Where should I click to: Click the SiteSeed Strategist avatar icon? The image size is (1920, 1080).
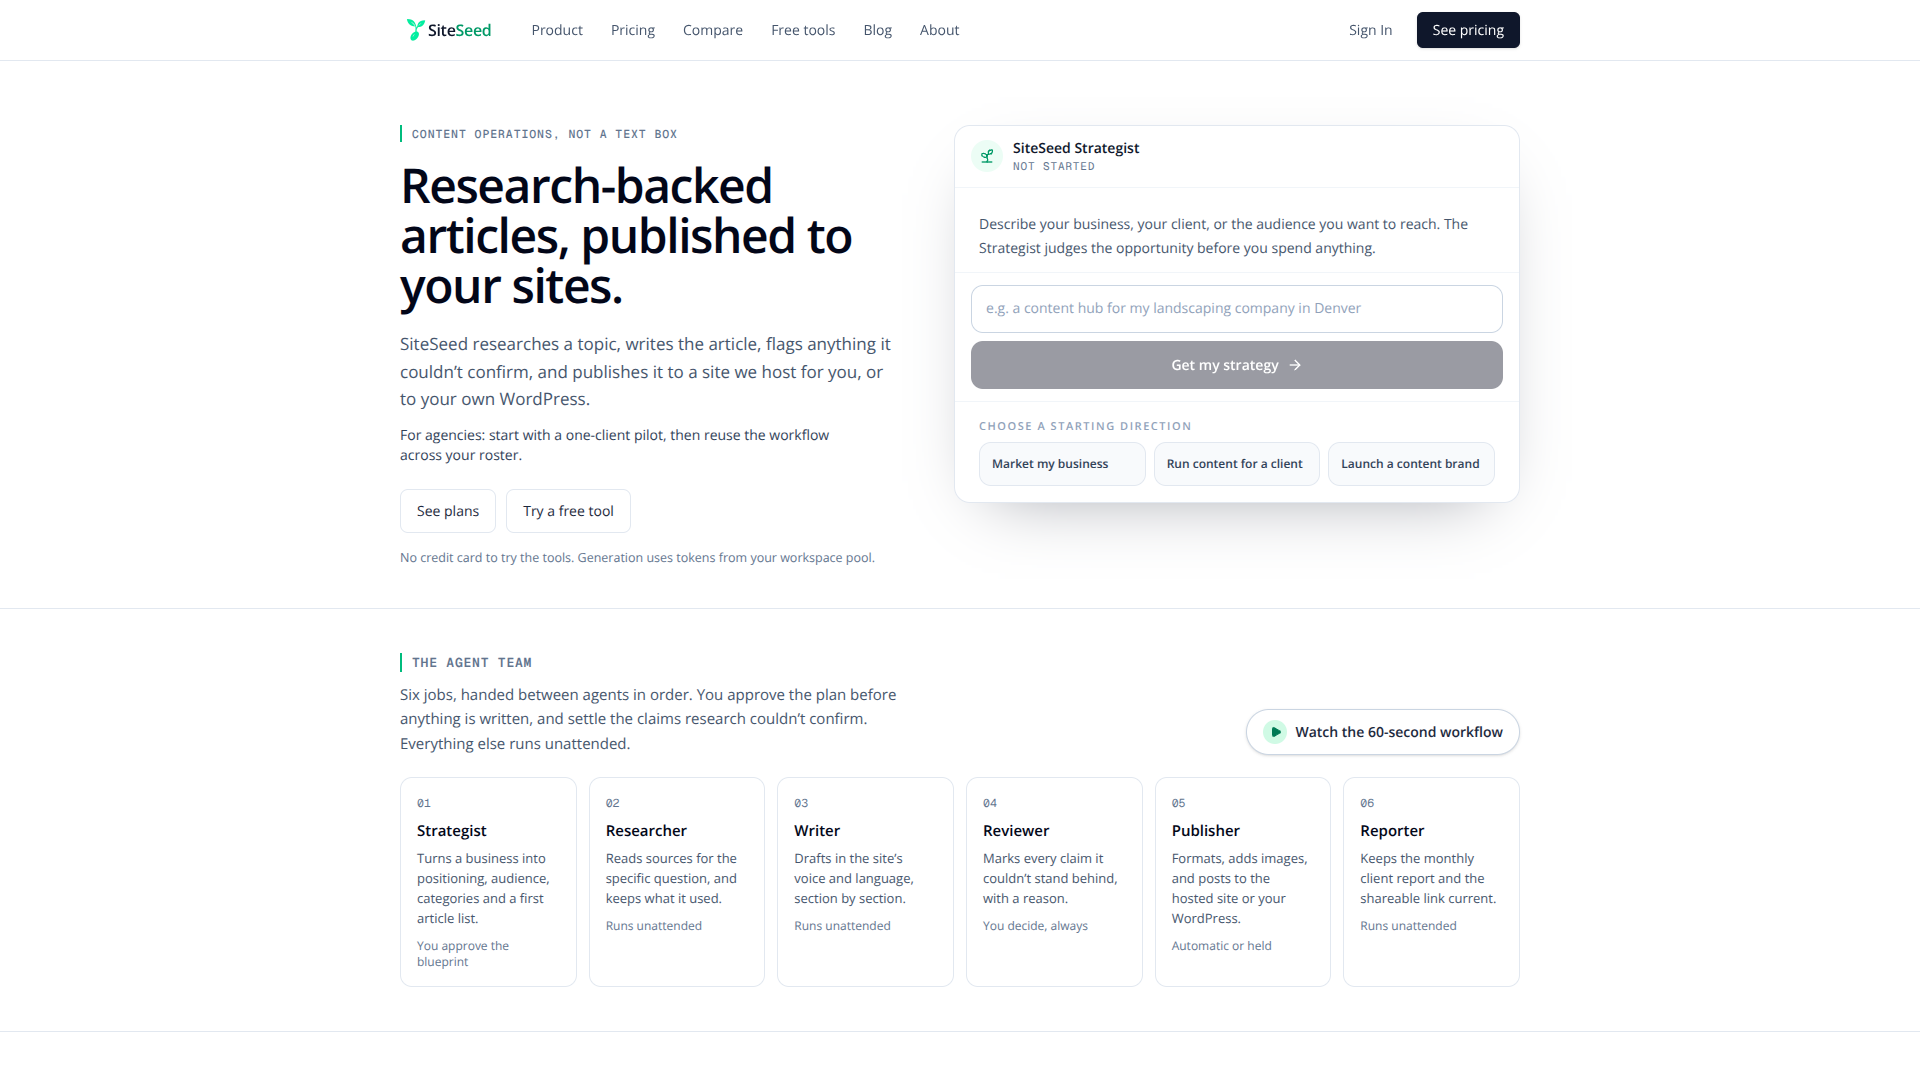click(x=987, y=156)
